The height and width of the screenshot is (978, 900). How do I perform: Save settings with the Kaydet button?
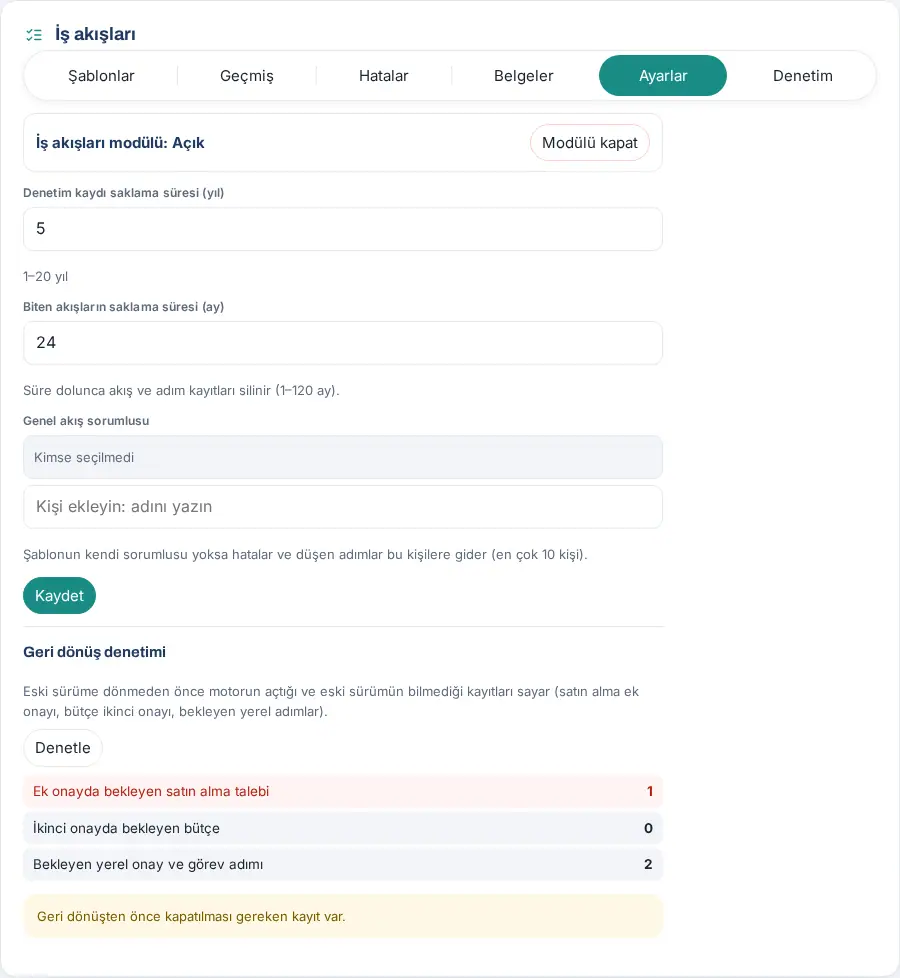(59, 596)
